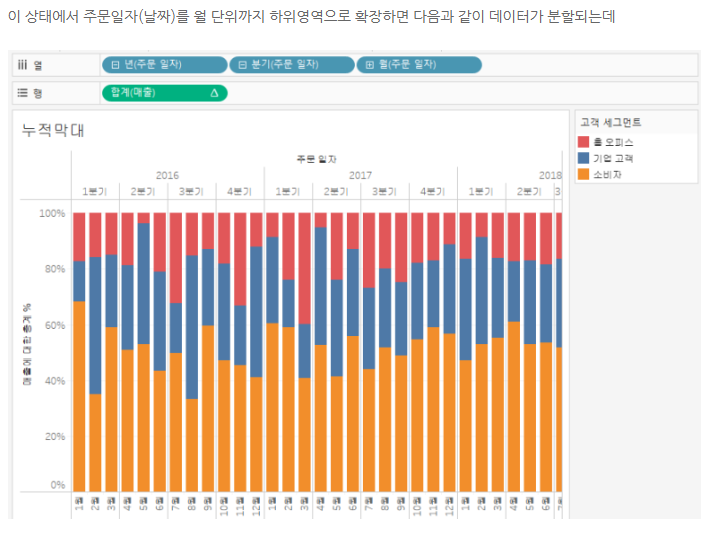
Task: Click the 누적막대 sheet title
Action: coord(53,130)
